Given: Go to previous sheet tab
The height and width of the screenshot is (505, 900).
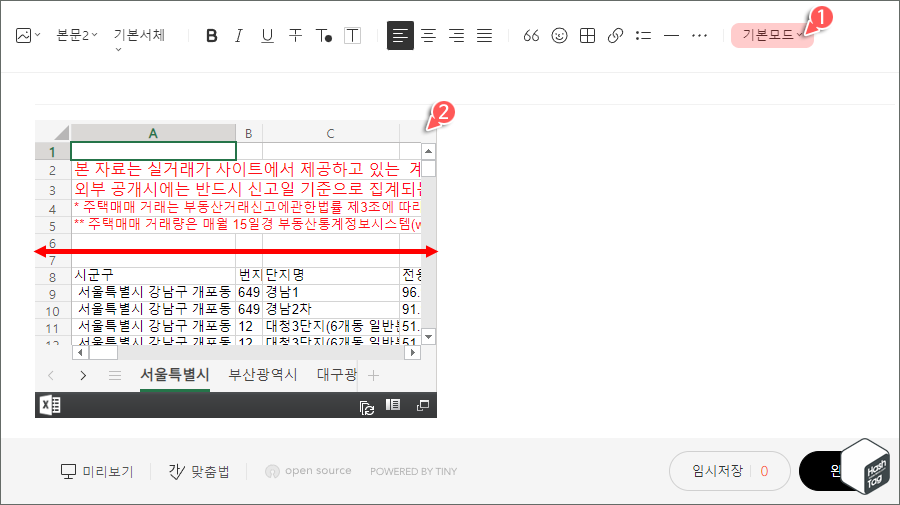Looking at the screenshot, I should tap(51, 375).
